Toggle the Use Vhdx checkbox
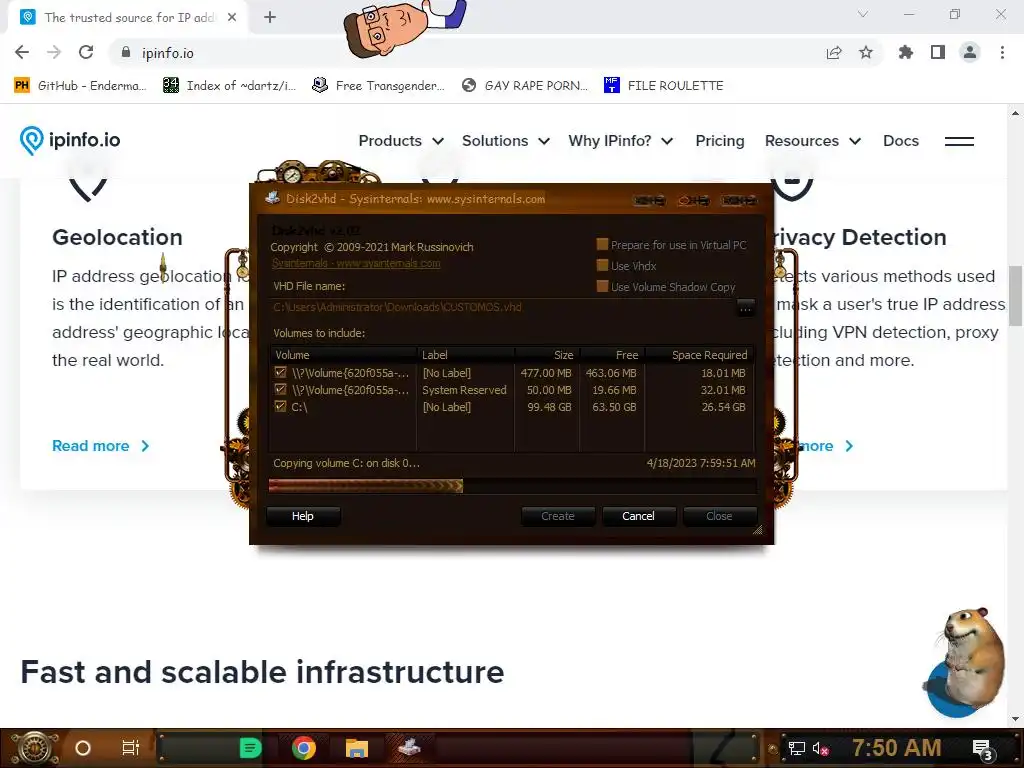Image resolution: width=1024 pixels, height=768 pixels. [602, 265]
